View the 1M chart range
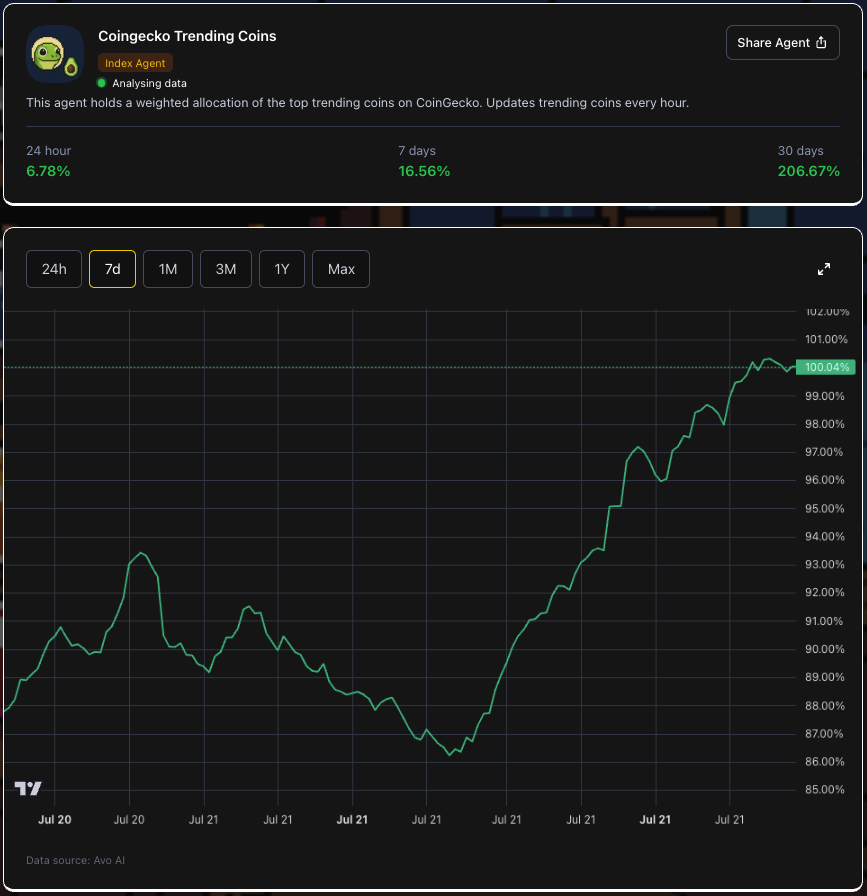The height and width of the screenshot is (896, 867). (167, 268)
